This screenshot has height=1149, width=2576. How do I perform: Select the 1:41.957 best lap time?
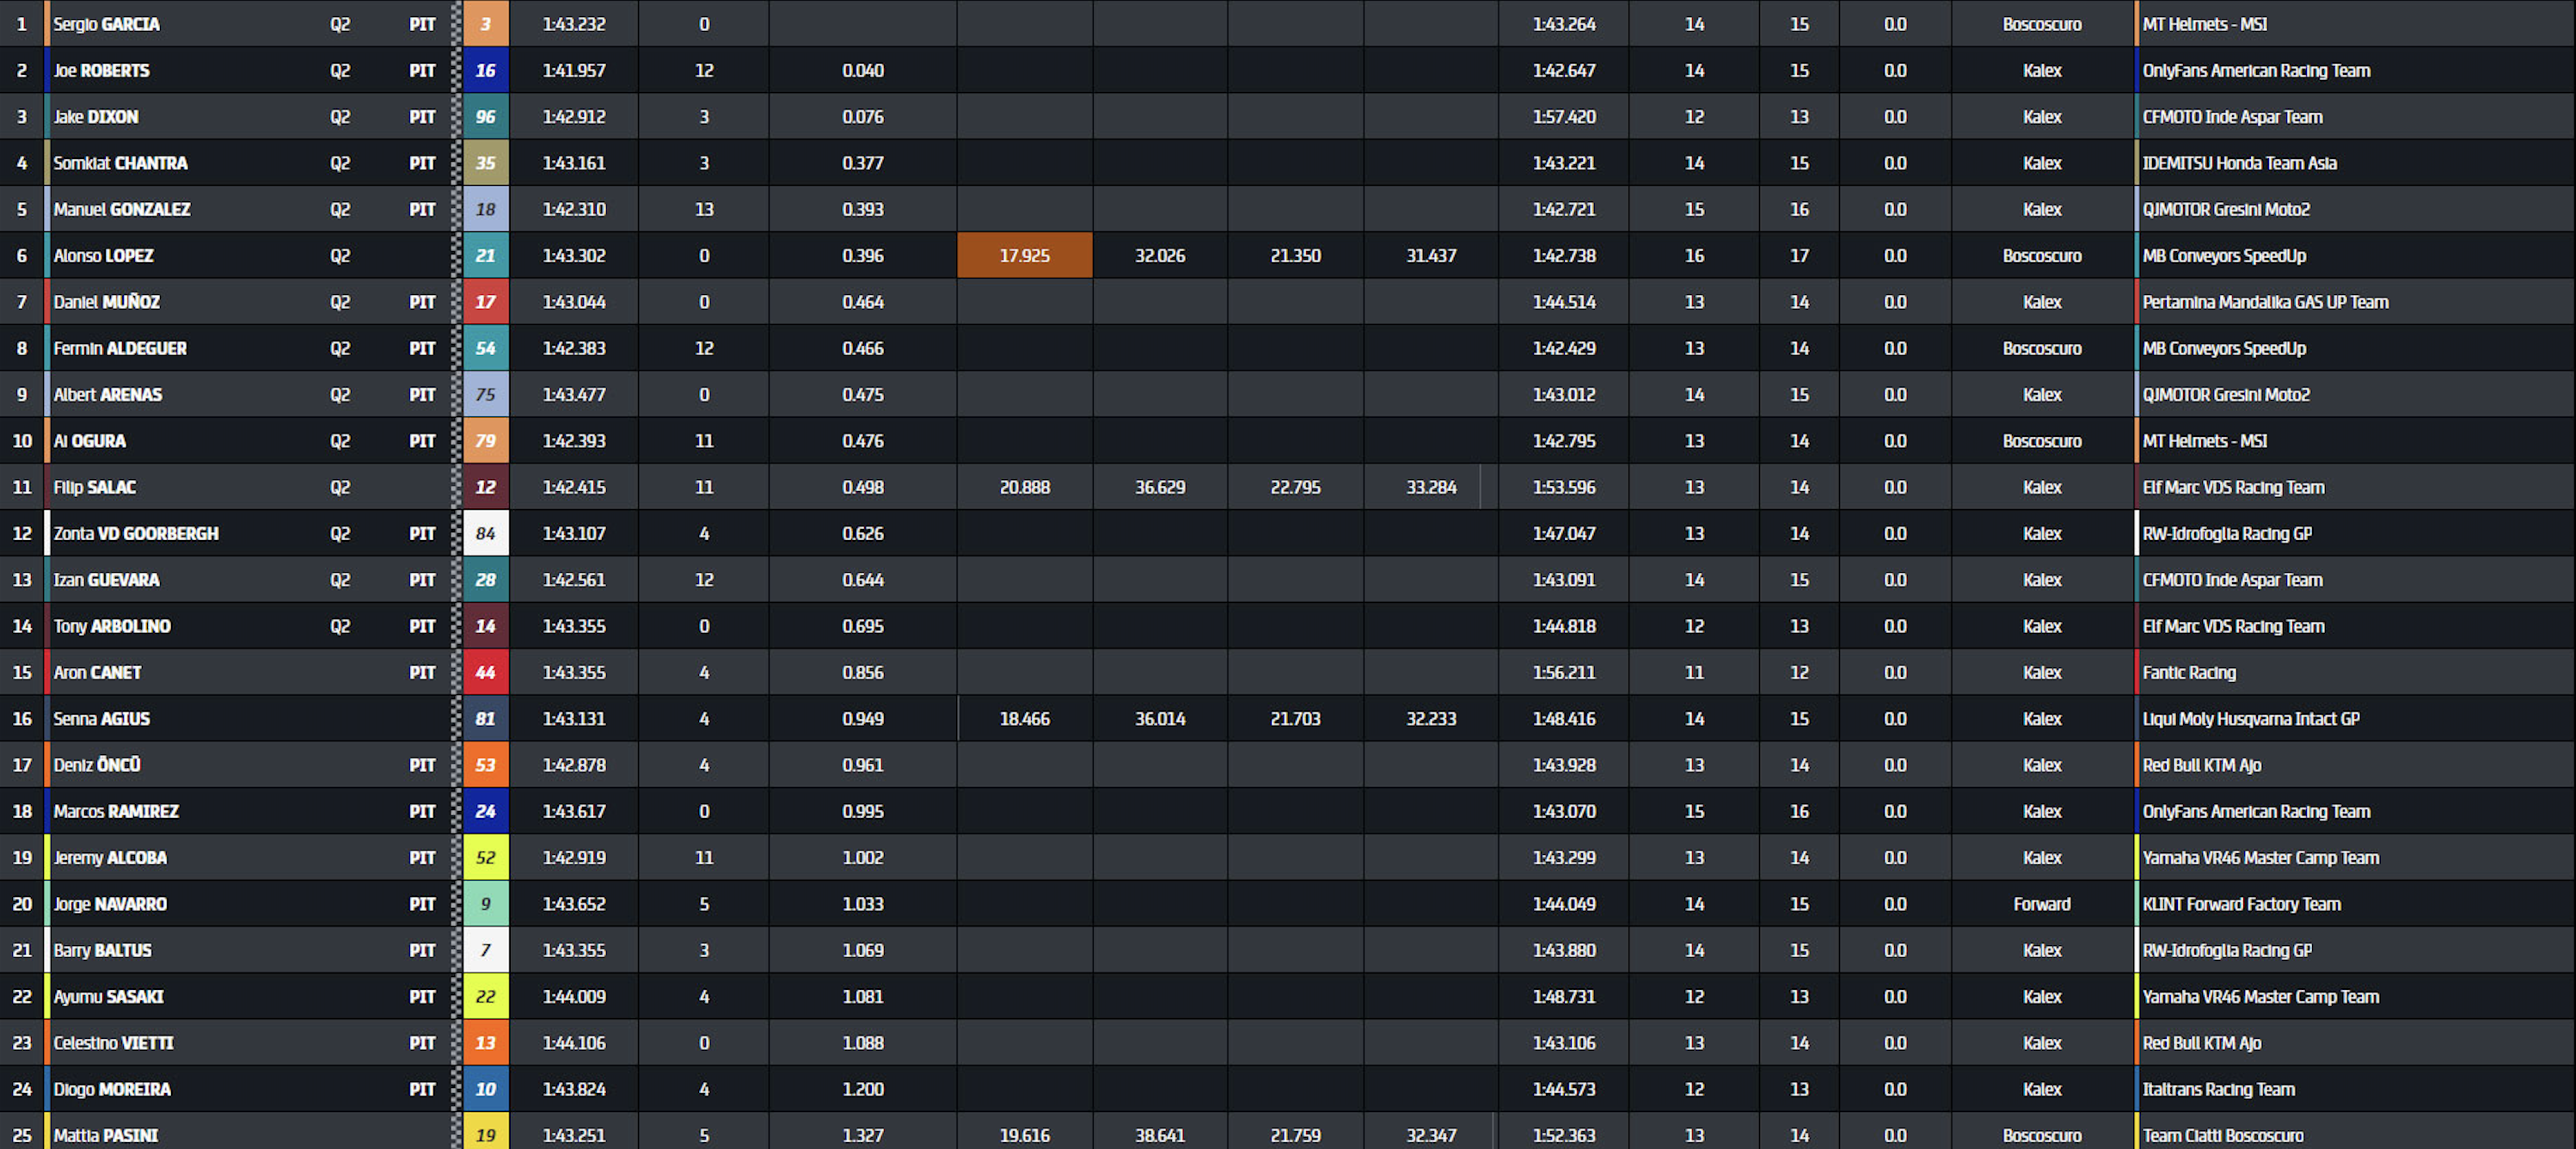(x=573, y=70)
